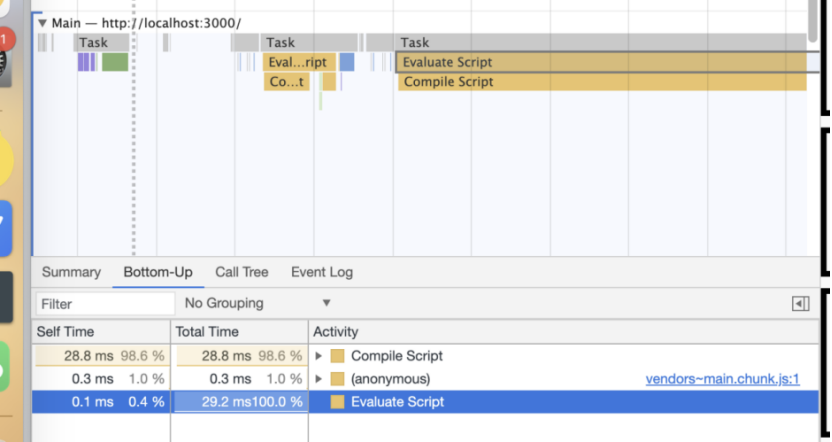Select the Bottom-Up tab

158,272
